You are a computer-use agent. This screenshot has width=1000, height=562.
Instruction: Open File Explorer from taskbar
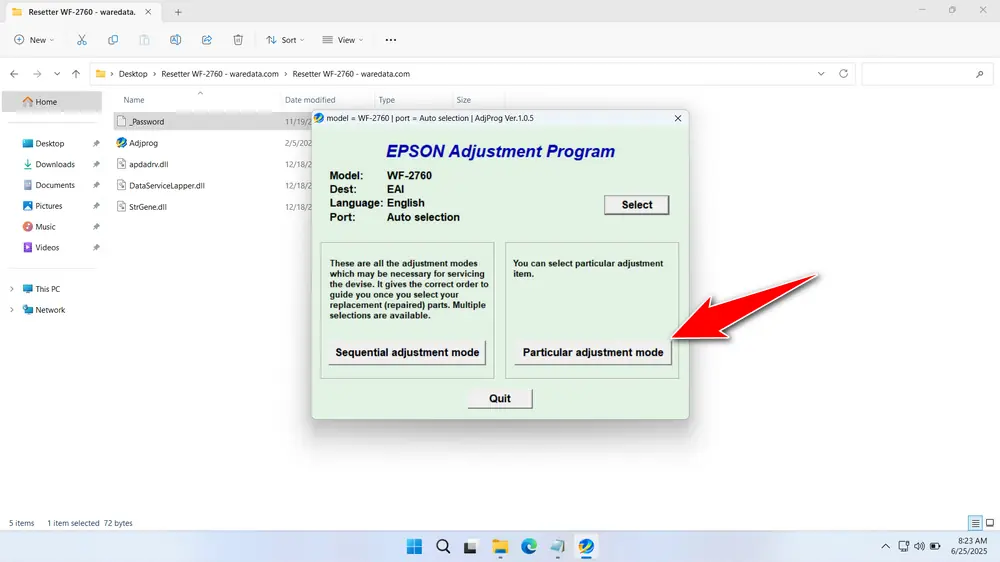[500, 547]
